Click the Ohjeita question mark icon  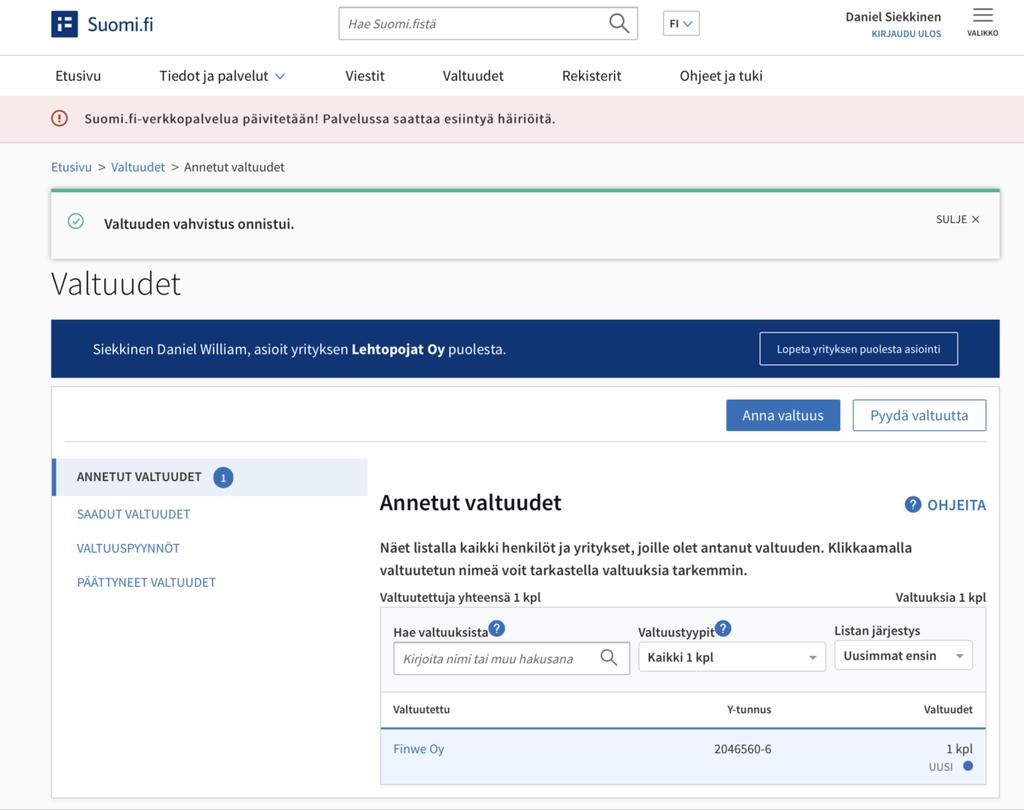pos(912,504)
